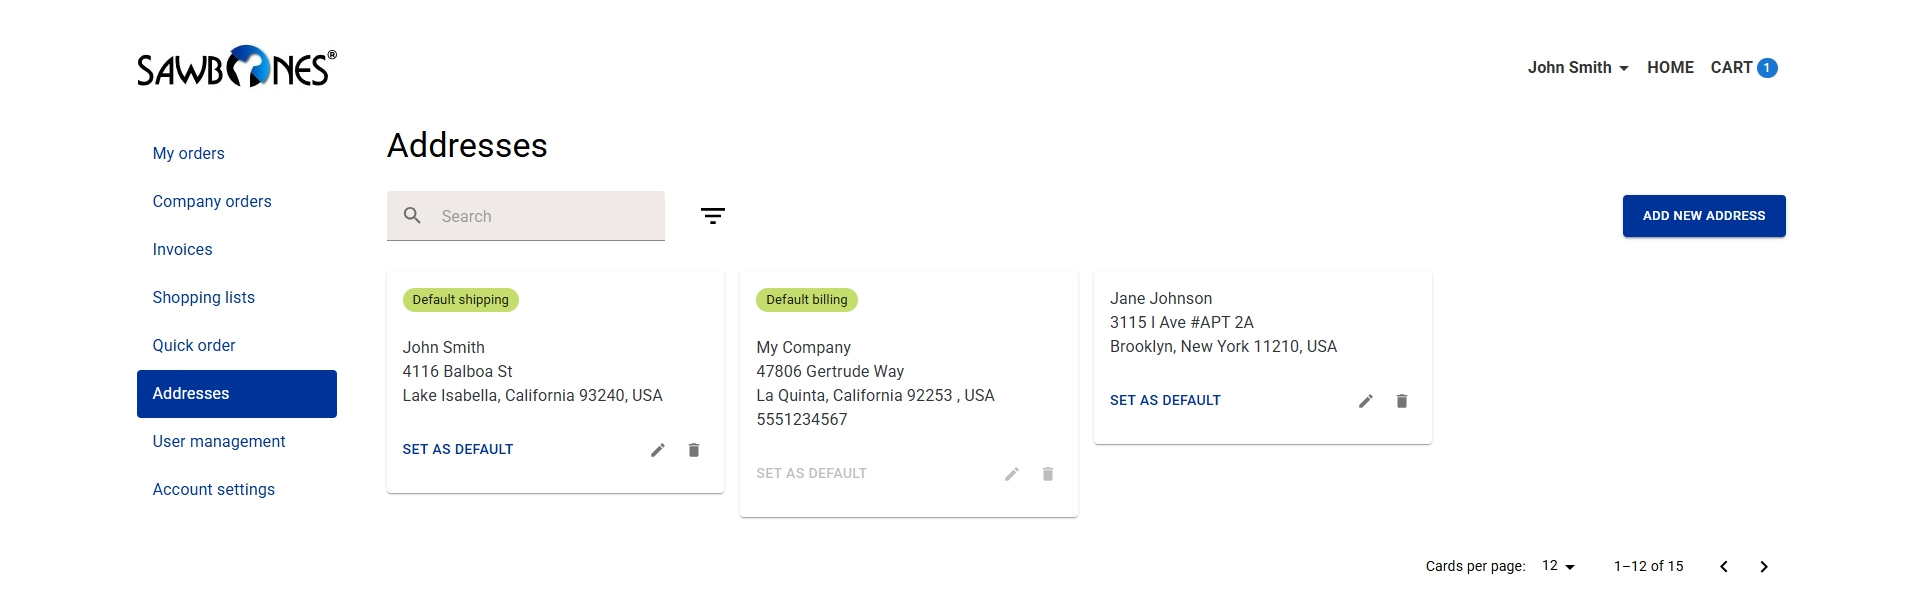The height and width of the screenshot is (613, 1921).
Task: Click the search magnifier icon
Action: pos(412,216)
